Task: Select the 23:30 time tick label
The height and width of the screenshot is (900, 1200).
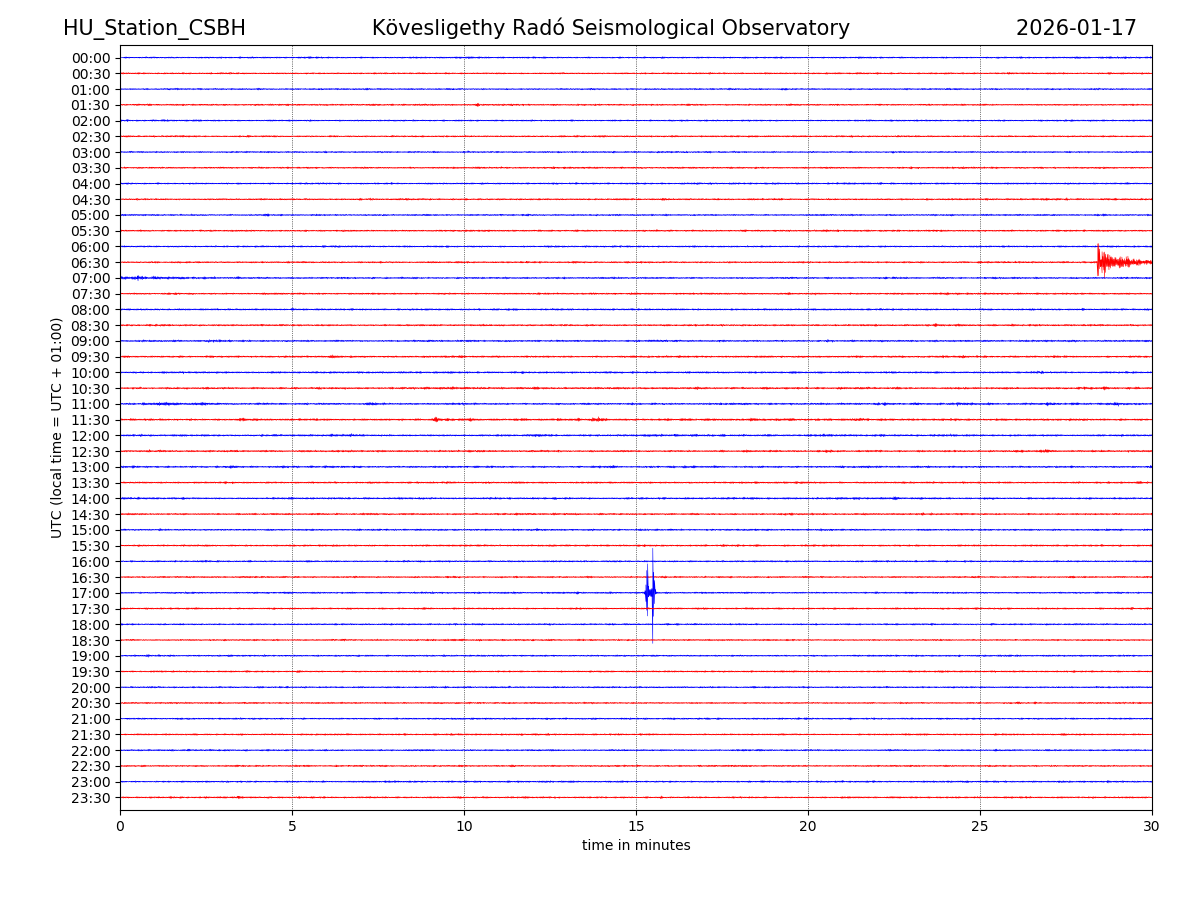Action: pyautogui.click(x=91, y=798)
